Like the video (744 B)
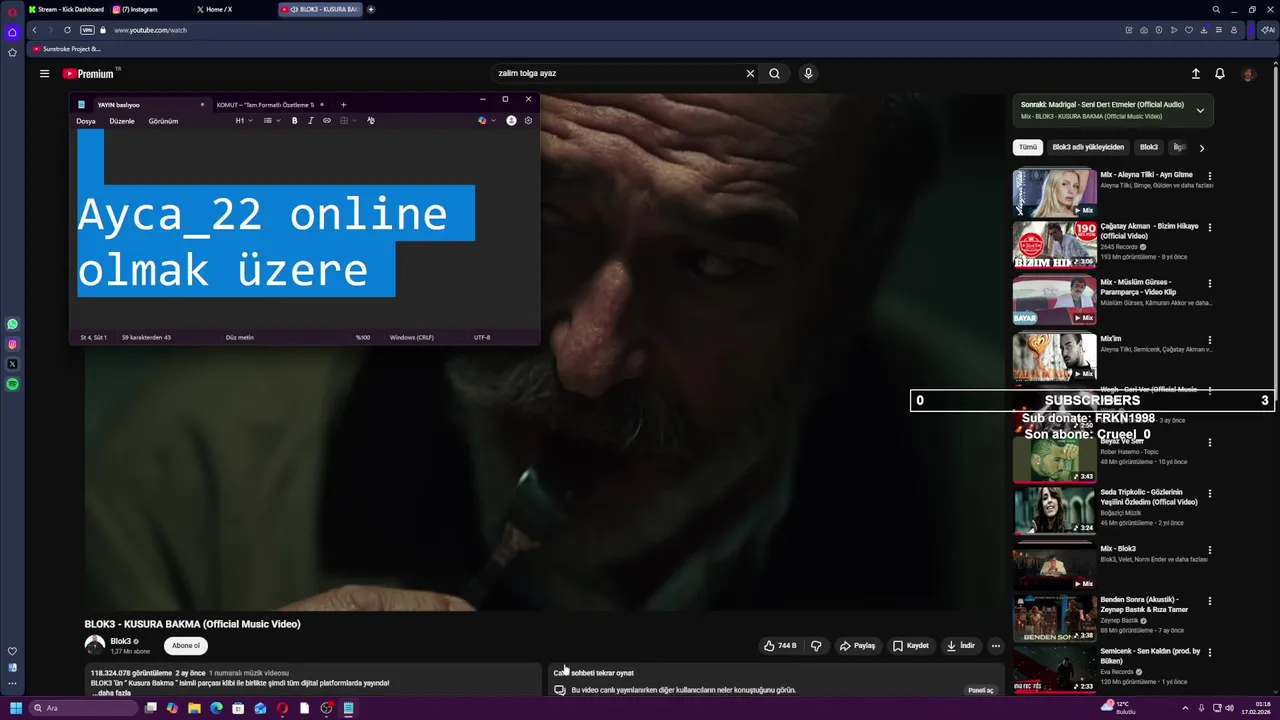 tap(780, 646)
